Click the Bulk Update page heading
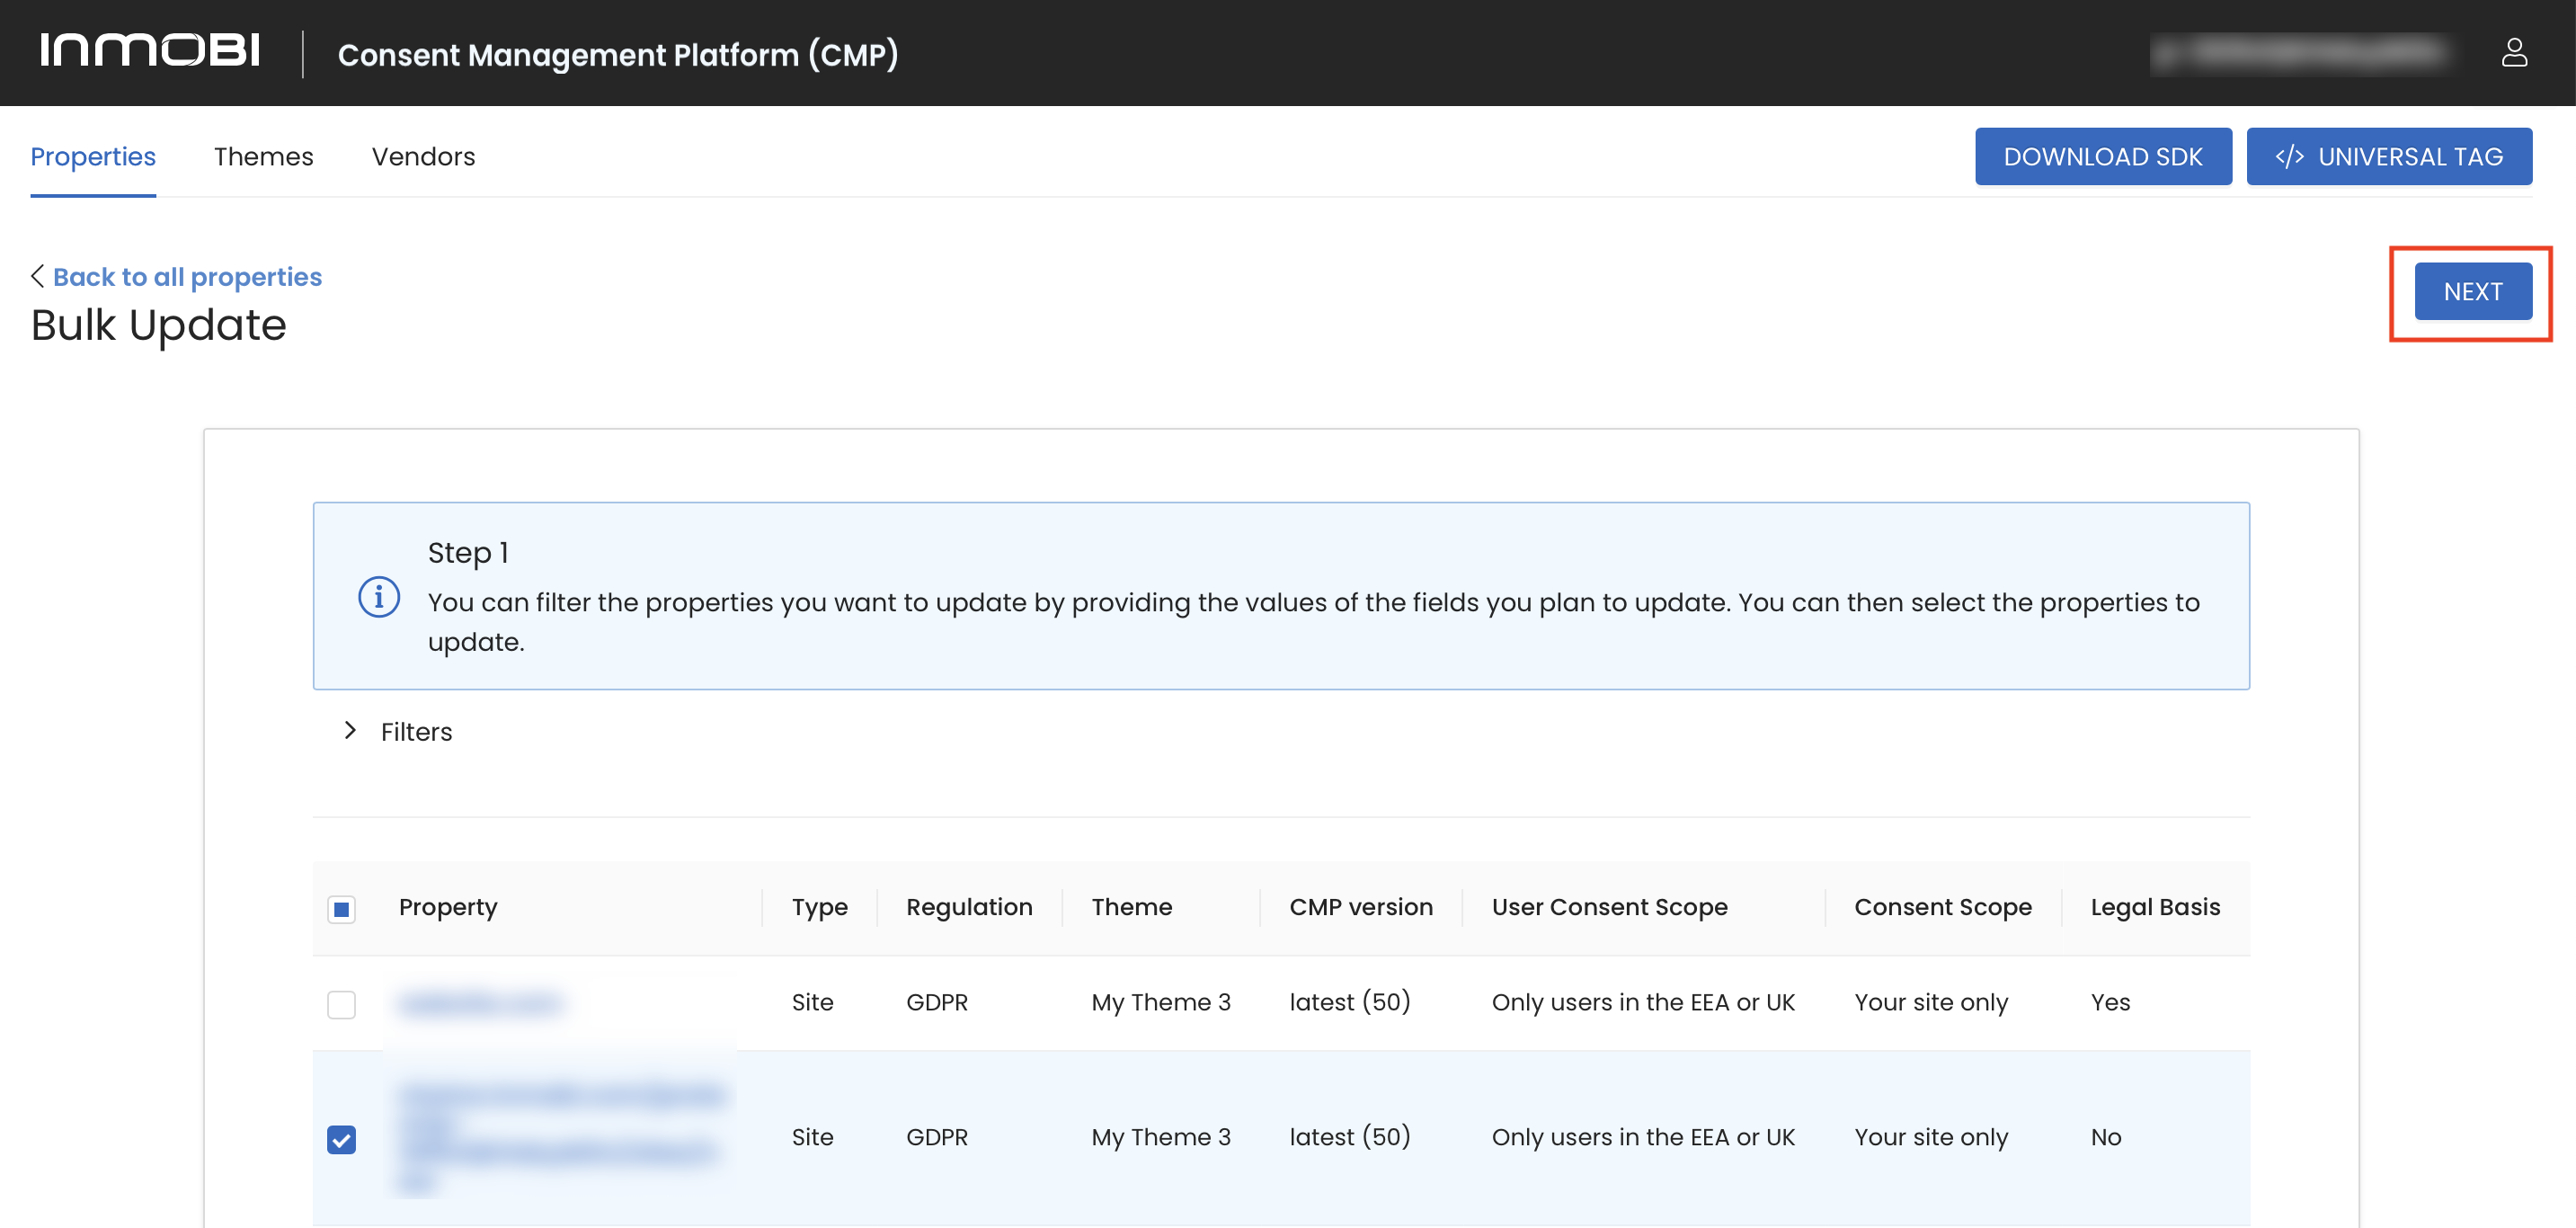The width and height of the screenshot is (2576, 1228). (158, 325)
